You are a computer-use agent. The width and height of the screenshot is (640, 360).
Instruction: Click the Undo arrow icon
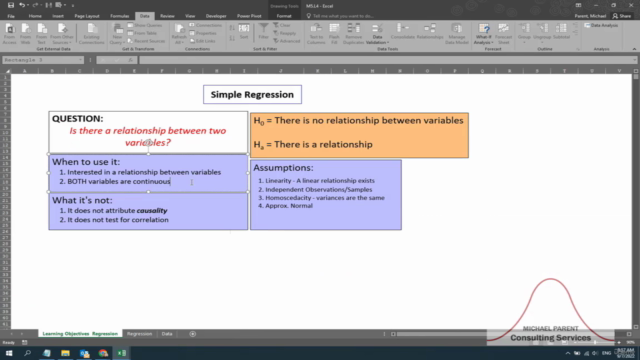click(22, 5)
